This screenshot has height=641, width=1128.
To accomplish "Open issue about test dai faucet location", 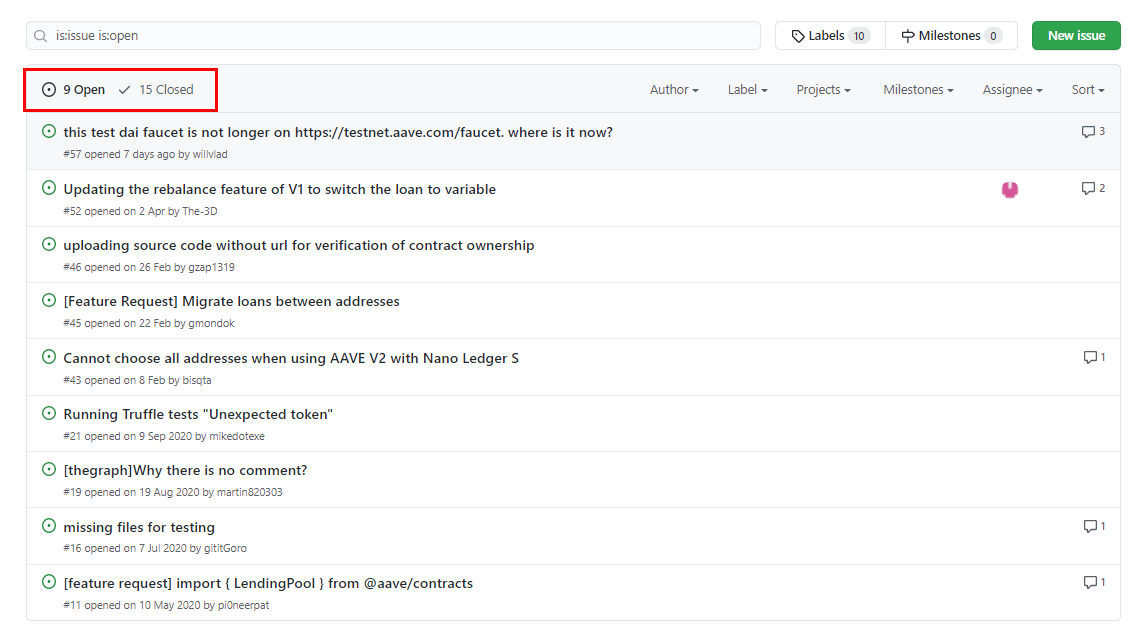I will 338,132.
